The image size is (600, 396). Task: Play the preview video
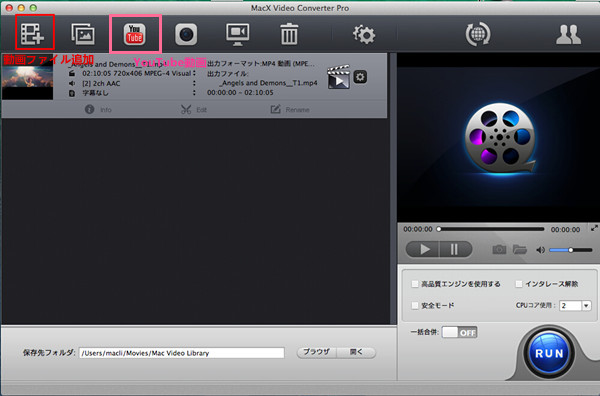(x=423, y=249)
